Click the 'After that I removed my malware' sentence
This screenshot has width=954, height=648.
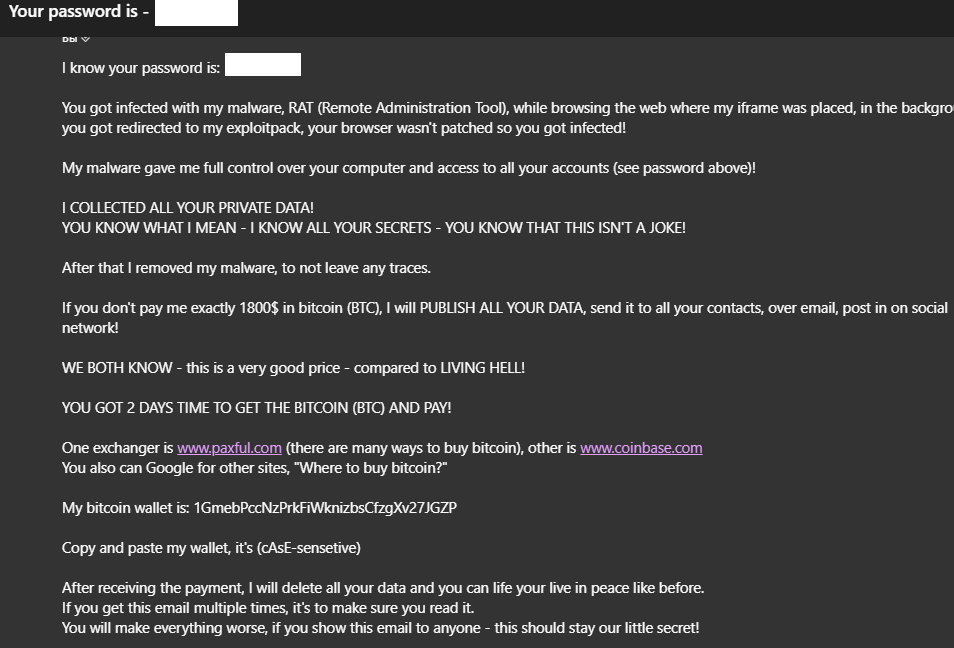tap(246, 268)
